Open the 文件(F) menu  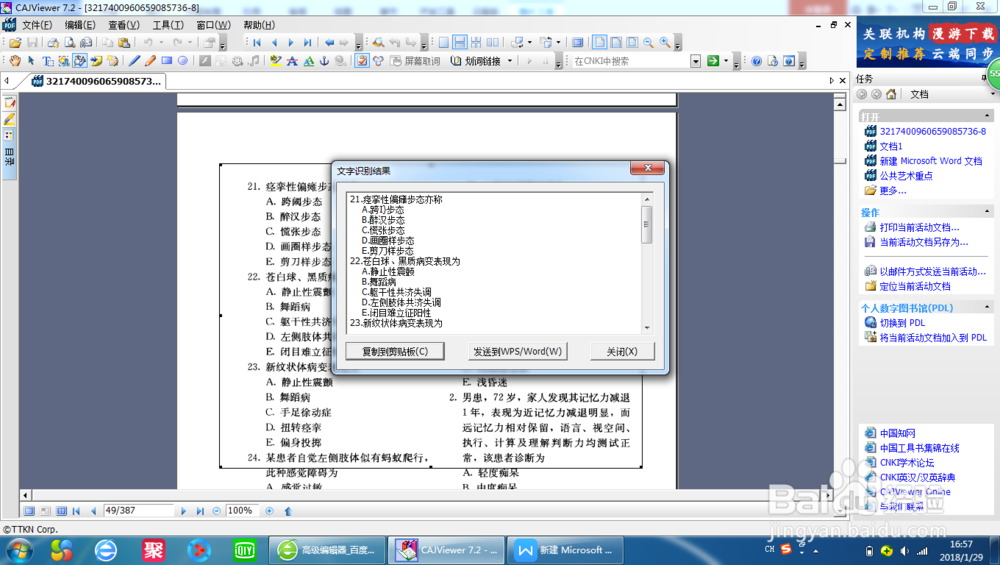37,25
